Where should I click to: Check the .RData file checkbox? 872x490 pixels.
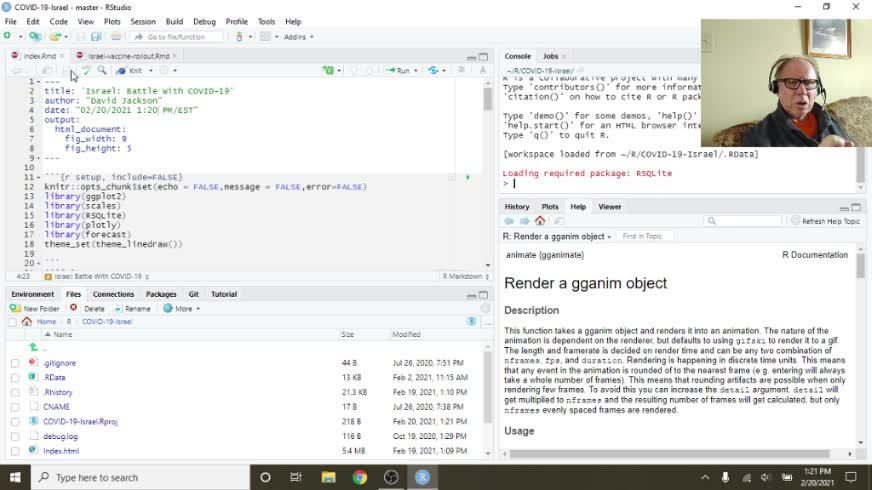[x=15, y=378]
